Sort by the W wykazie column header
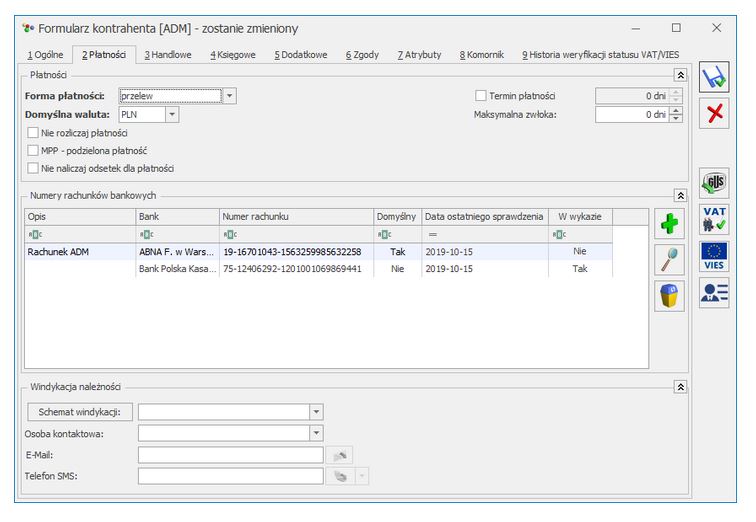 pos(580,217)
